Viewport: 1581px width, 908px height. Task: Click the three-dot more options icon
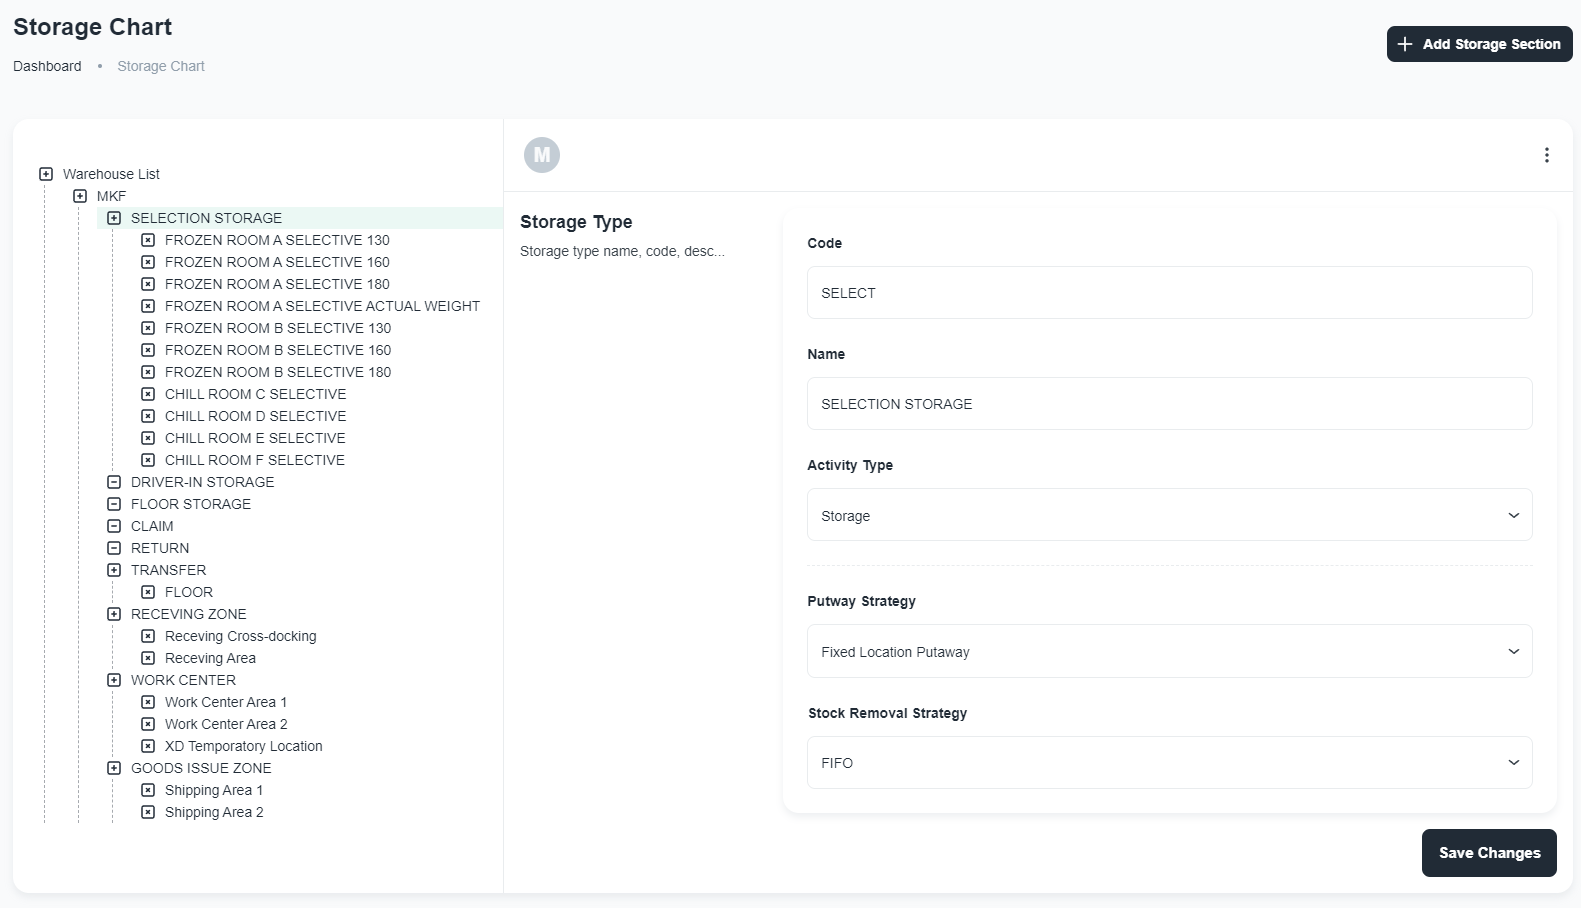click(1546, 155)
